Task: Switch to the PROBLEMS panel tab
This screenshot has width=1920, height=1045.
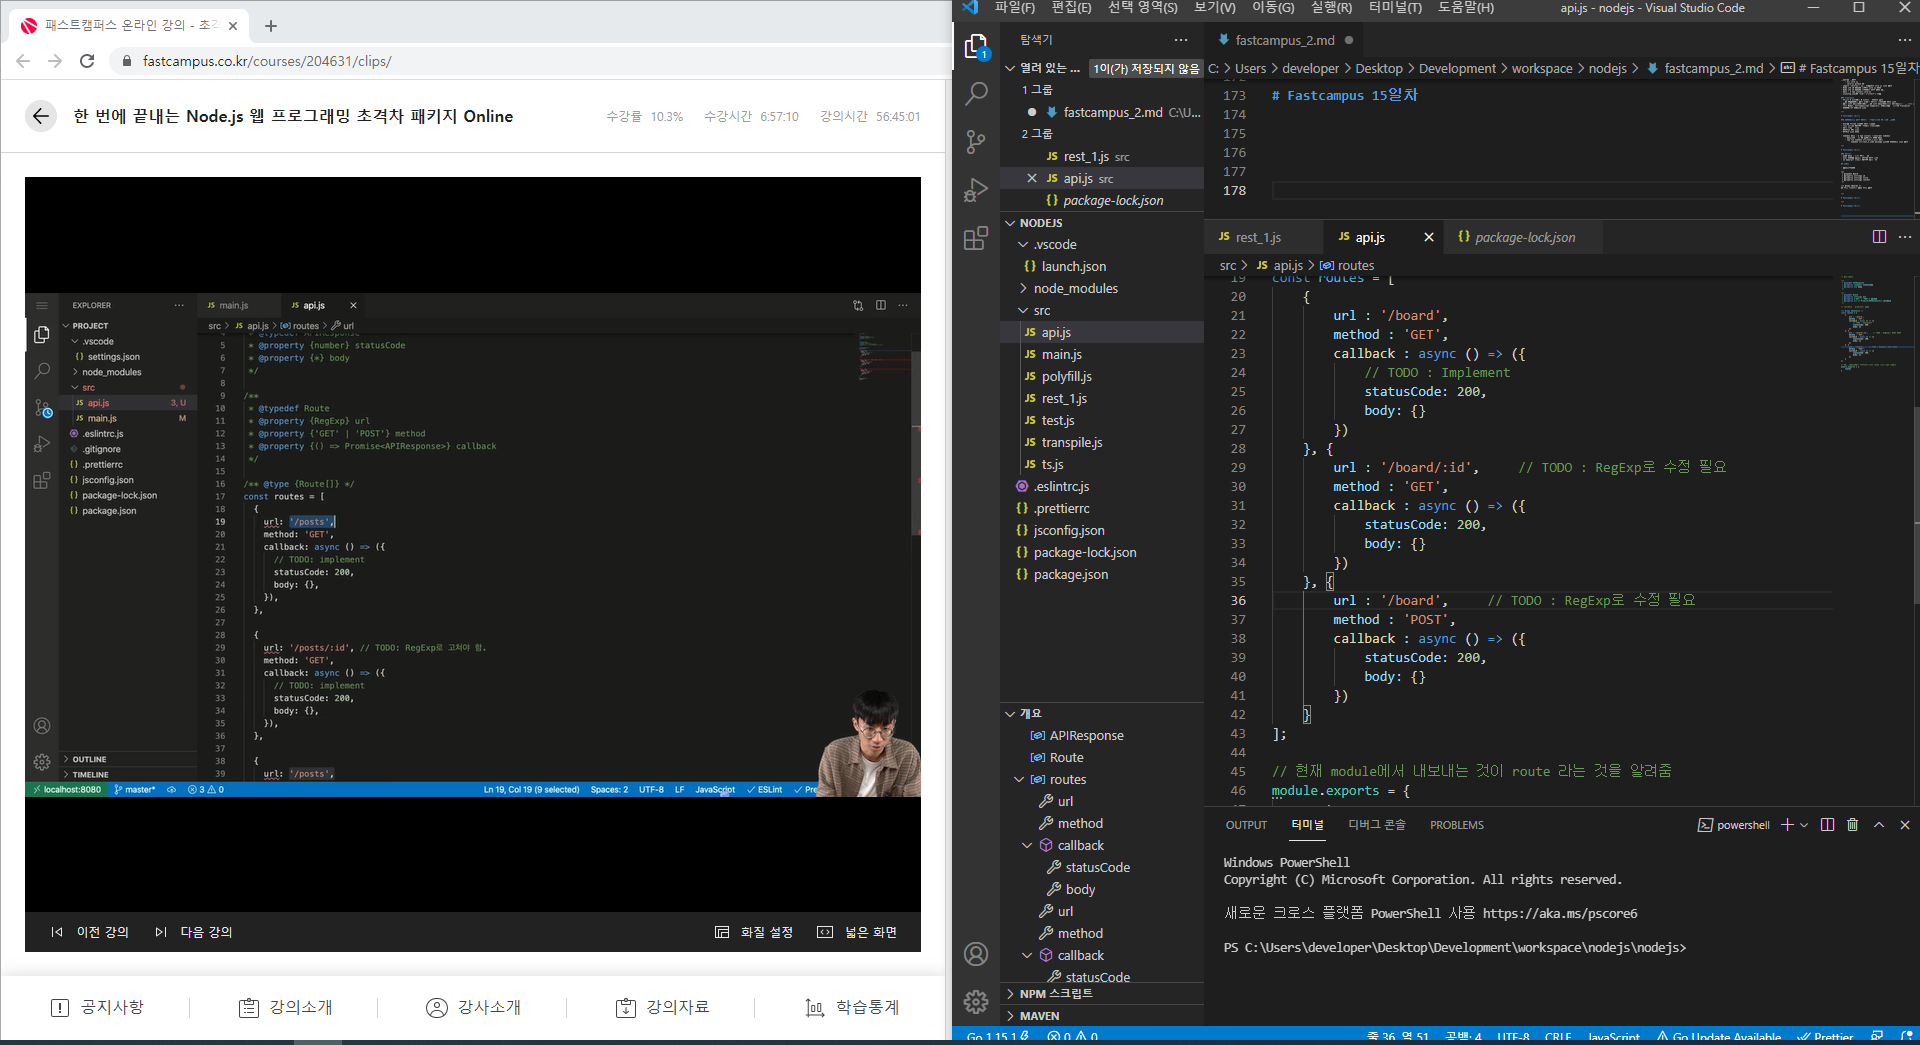Action: [x=1456, y=825]
